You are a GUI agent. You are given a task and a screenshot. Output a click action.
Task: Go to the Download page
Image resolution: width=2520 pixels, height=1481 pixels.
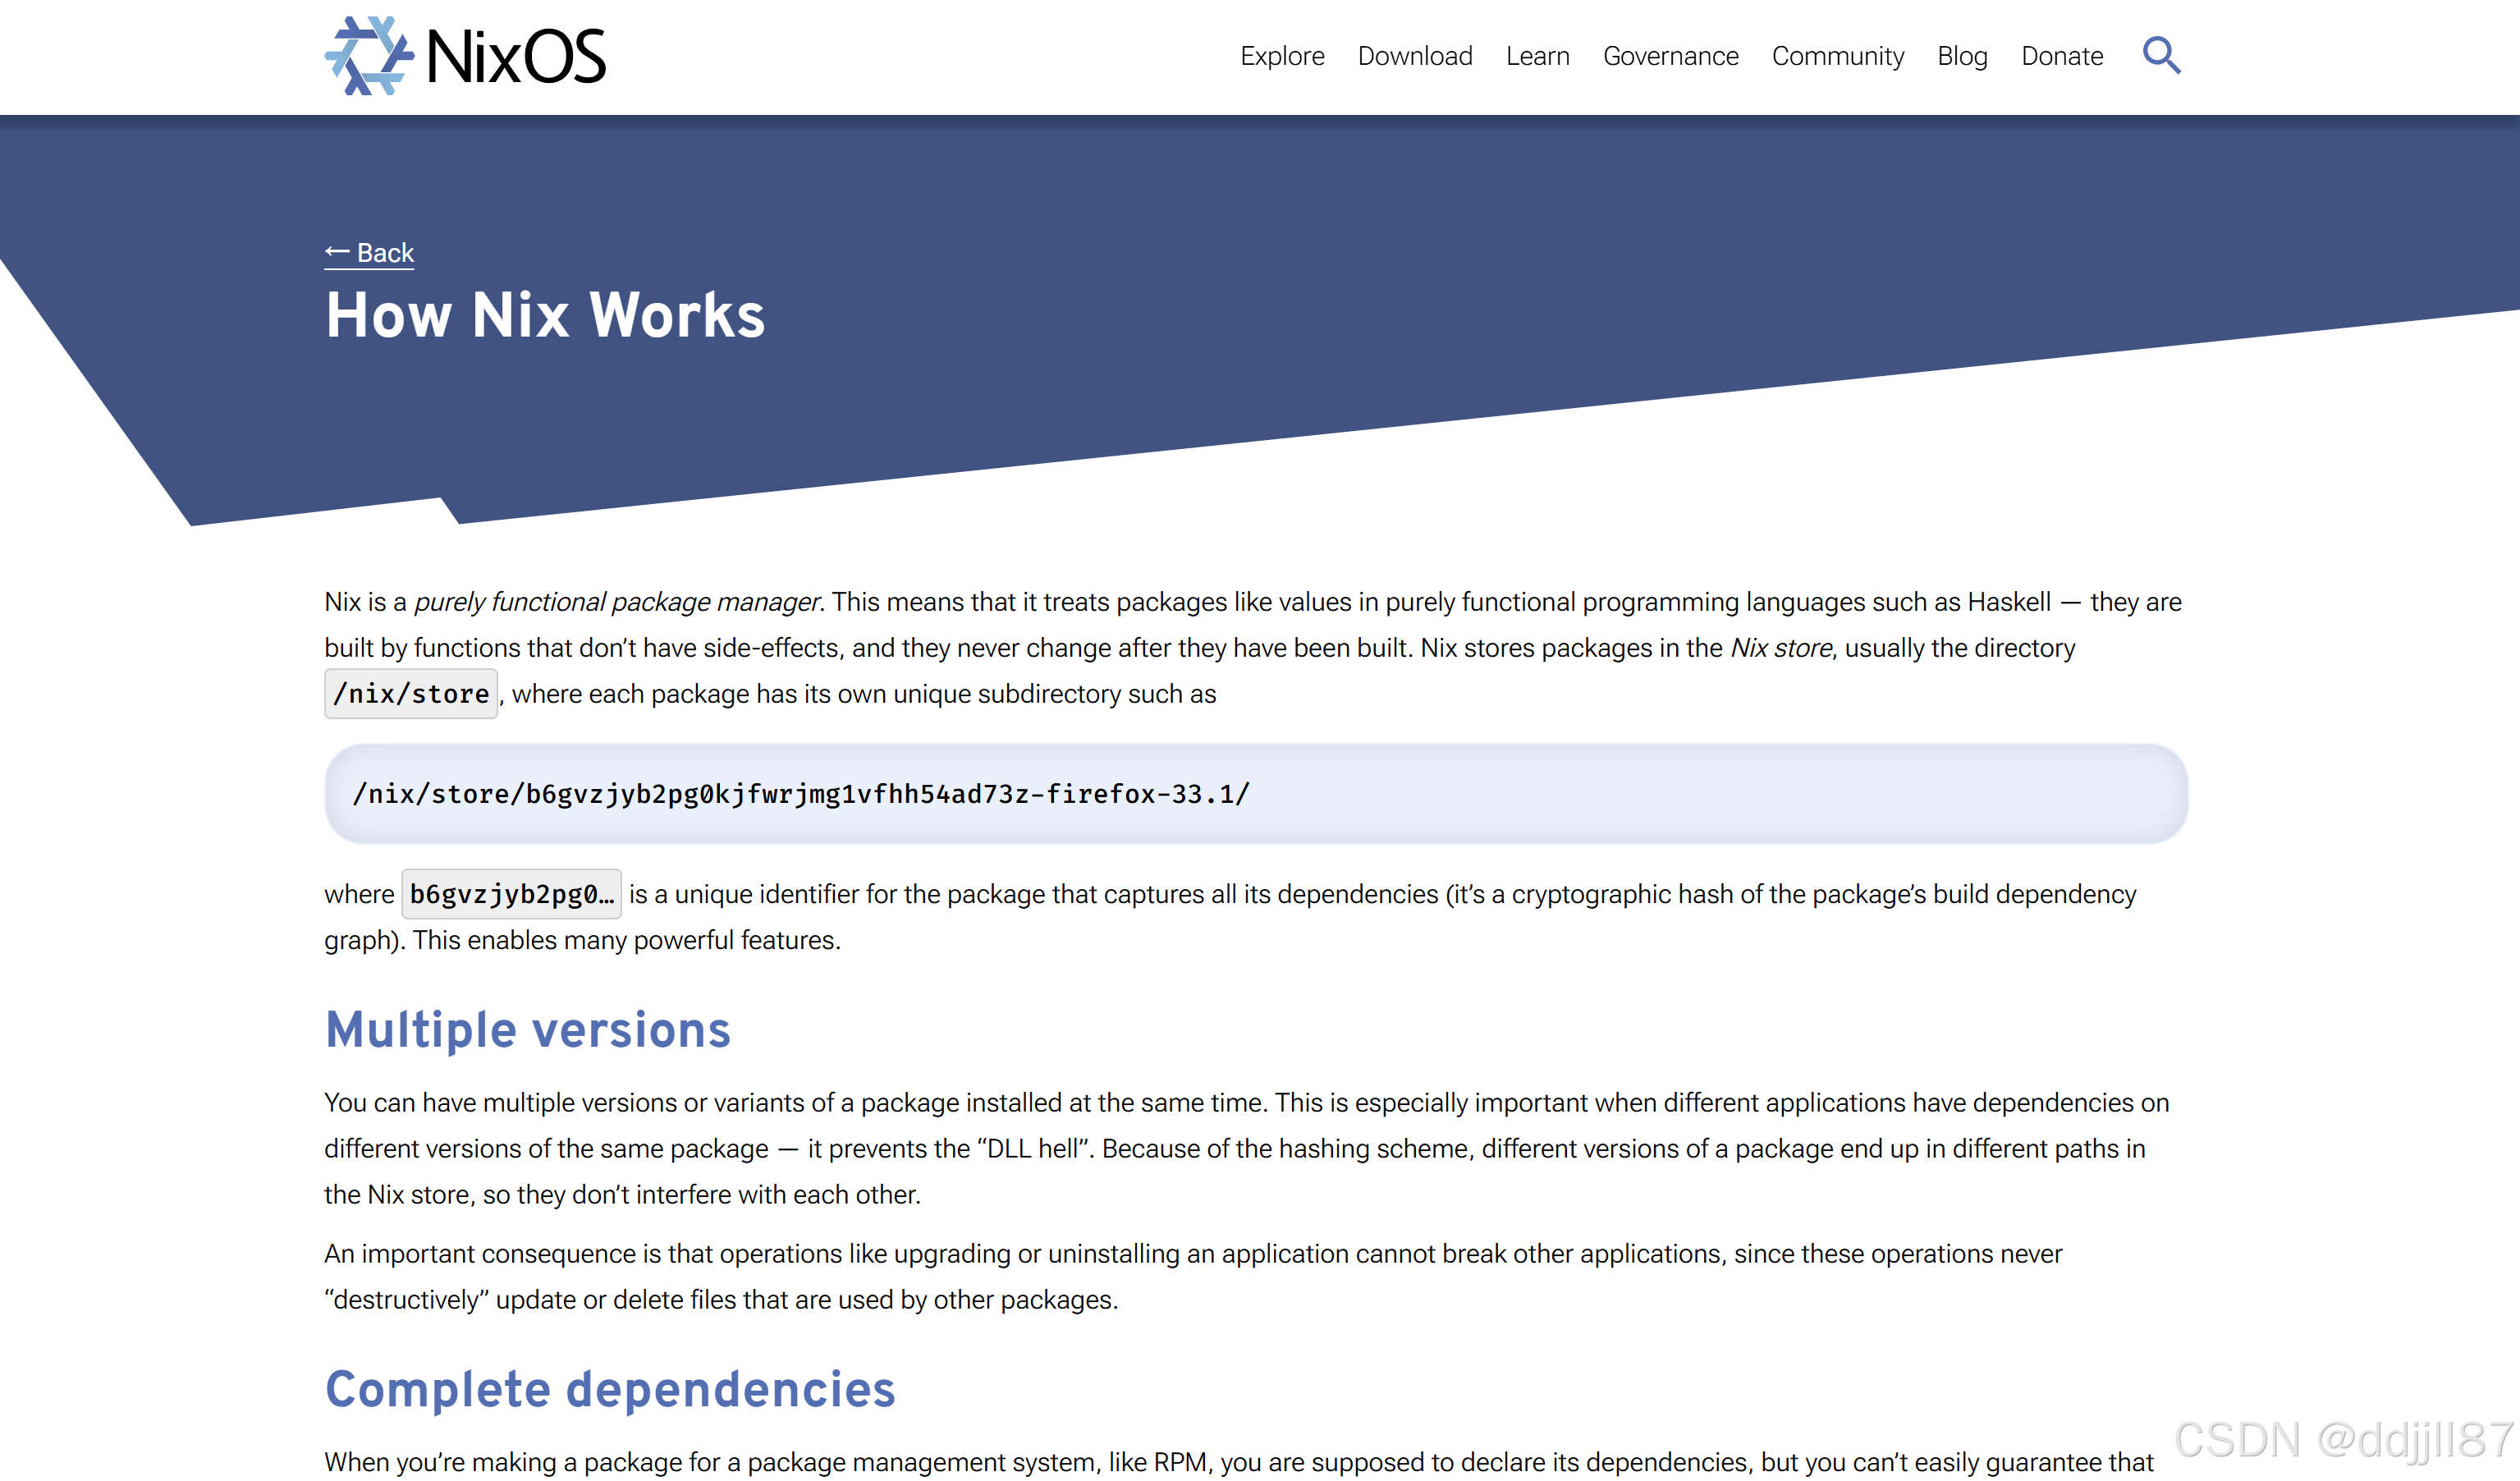1414,57
